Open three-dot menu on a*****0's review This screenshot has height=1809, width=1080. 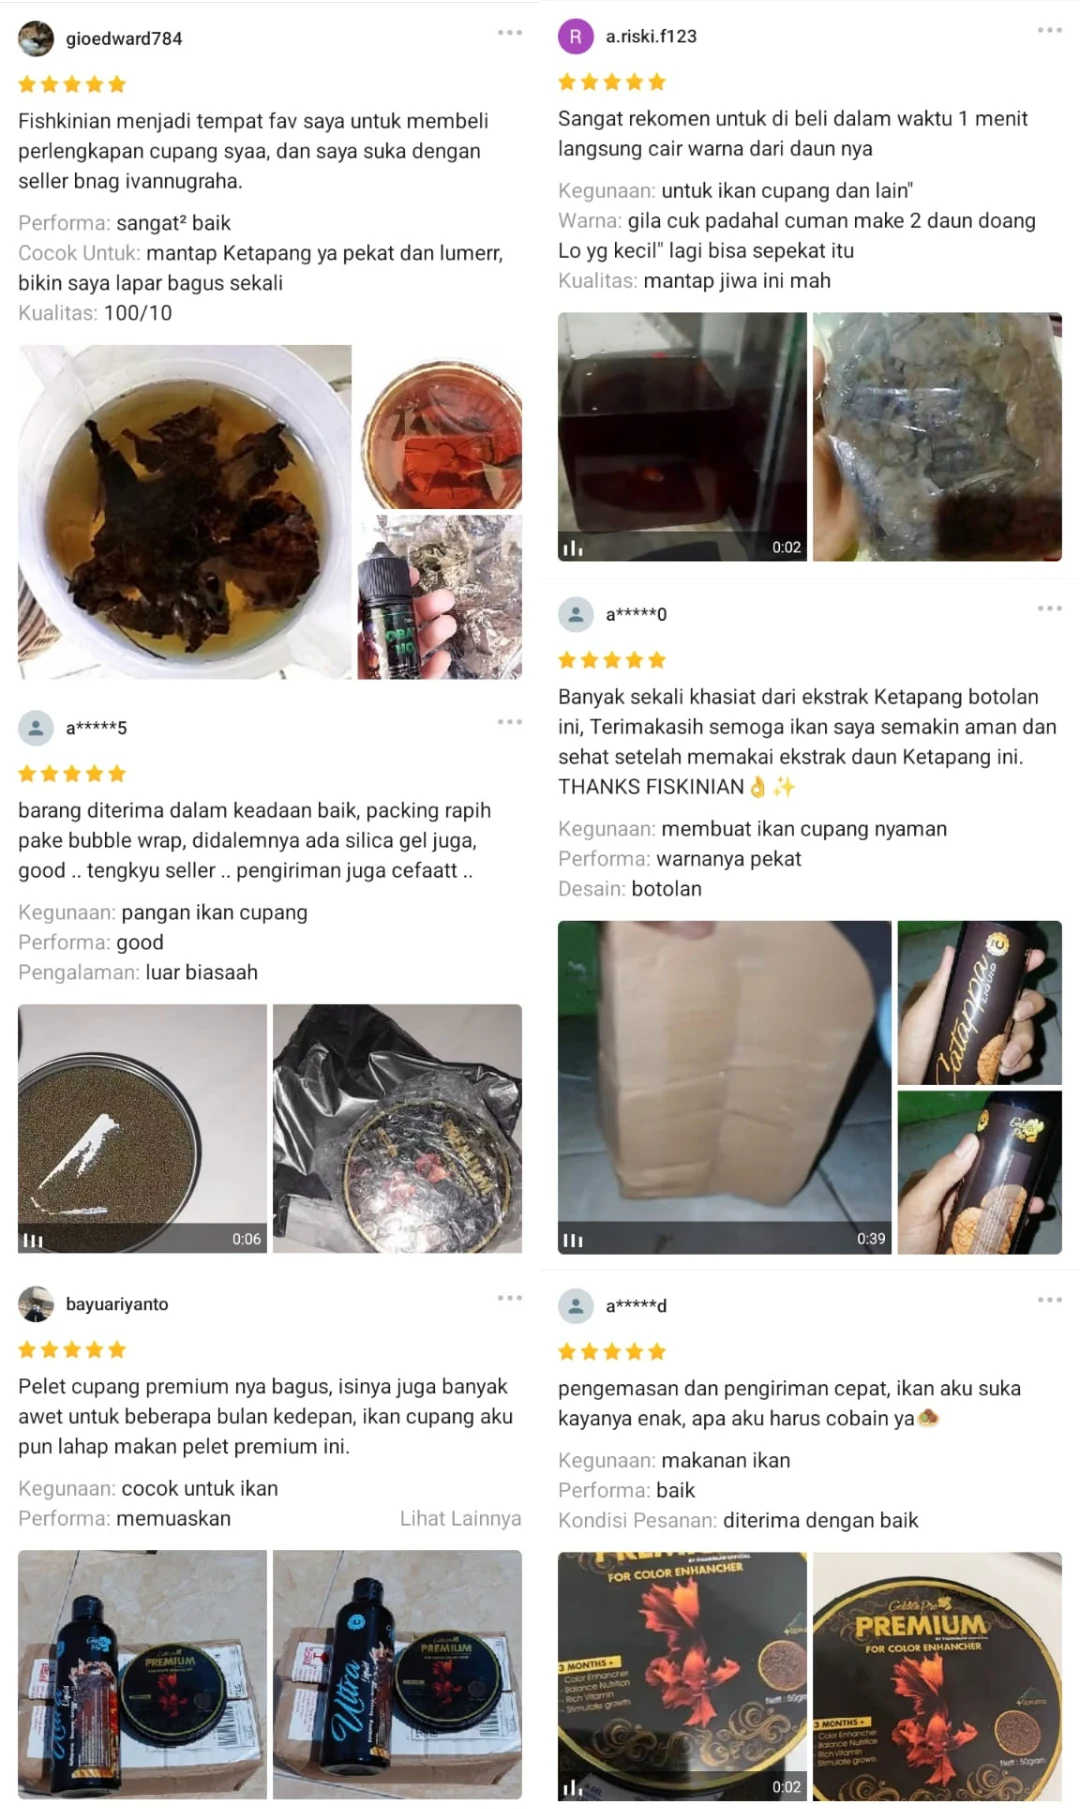click(1049, 608)
